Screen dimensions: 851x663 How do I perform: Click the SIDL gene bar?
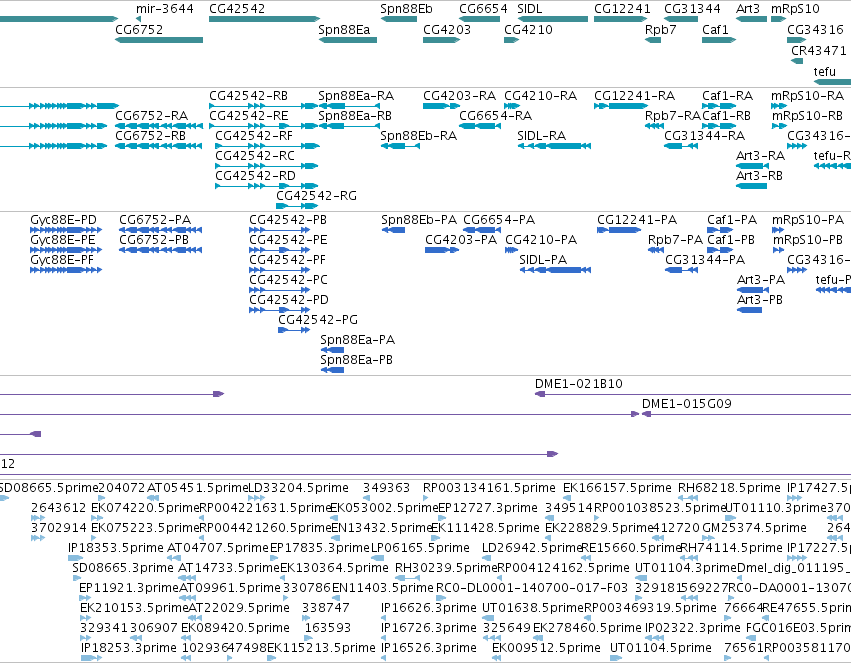[x=552, y=19]
